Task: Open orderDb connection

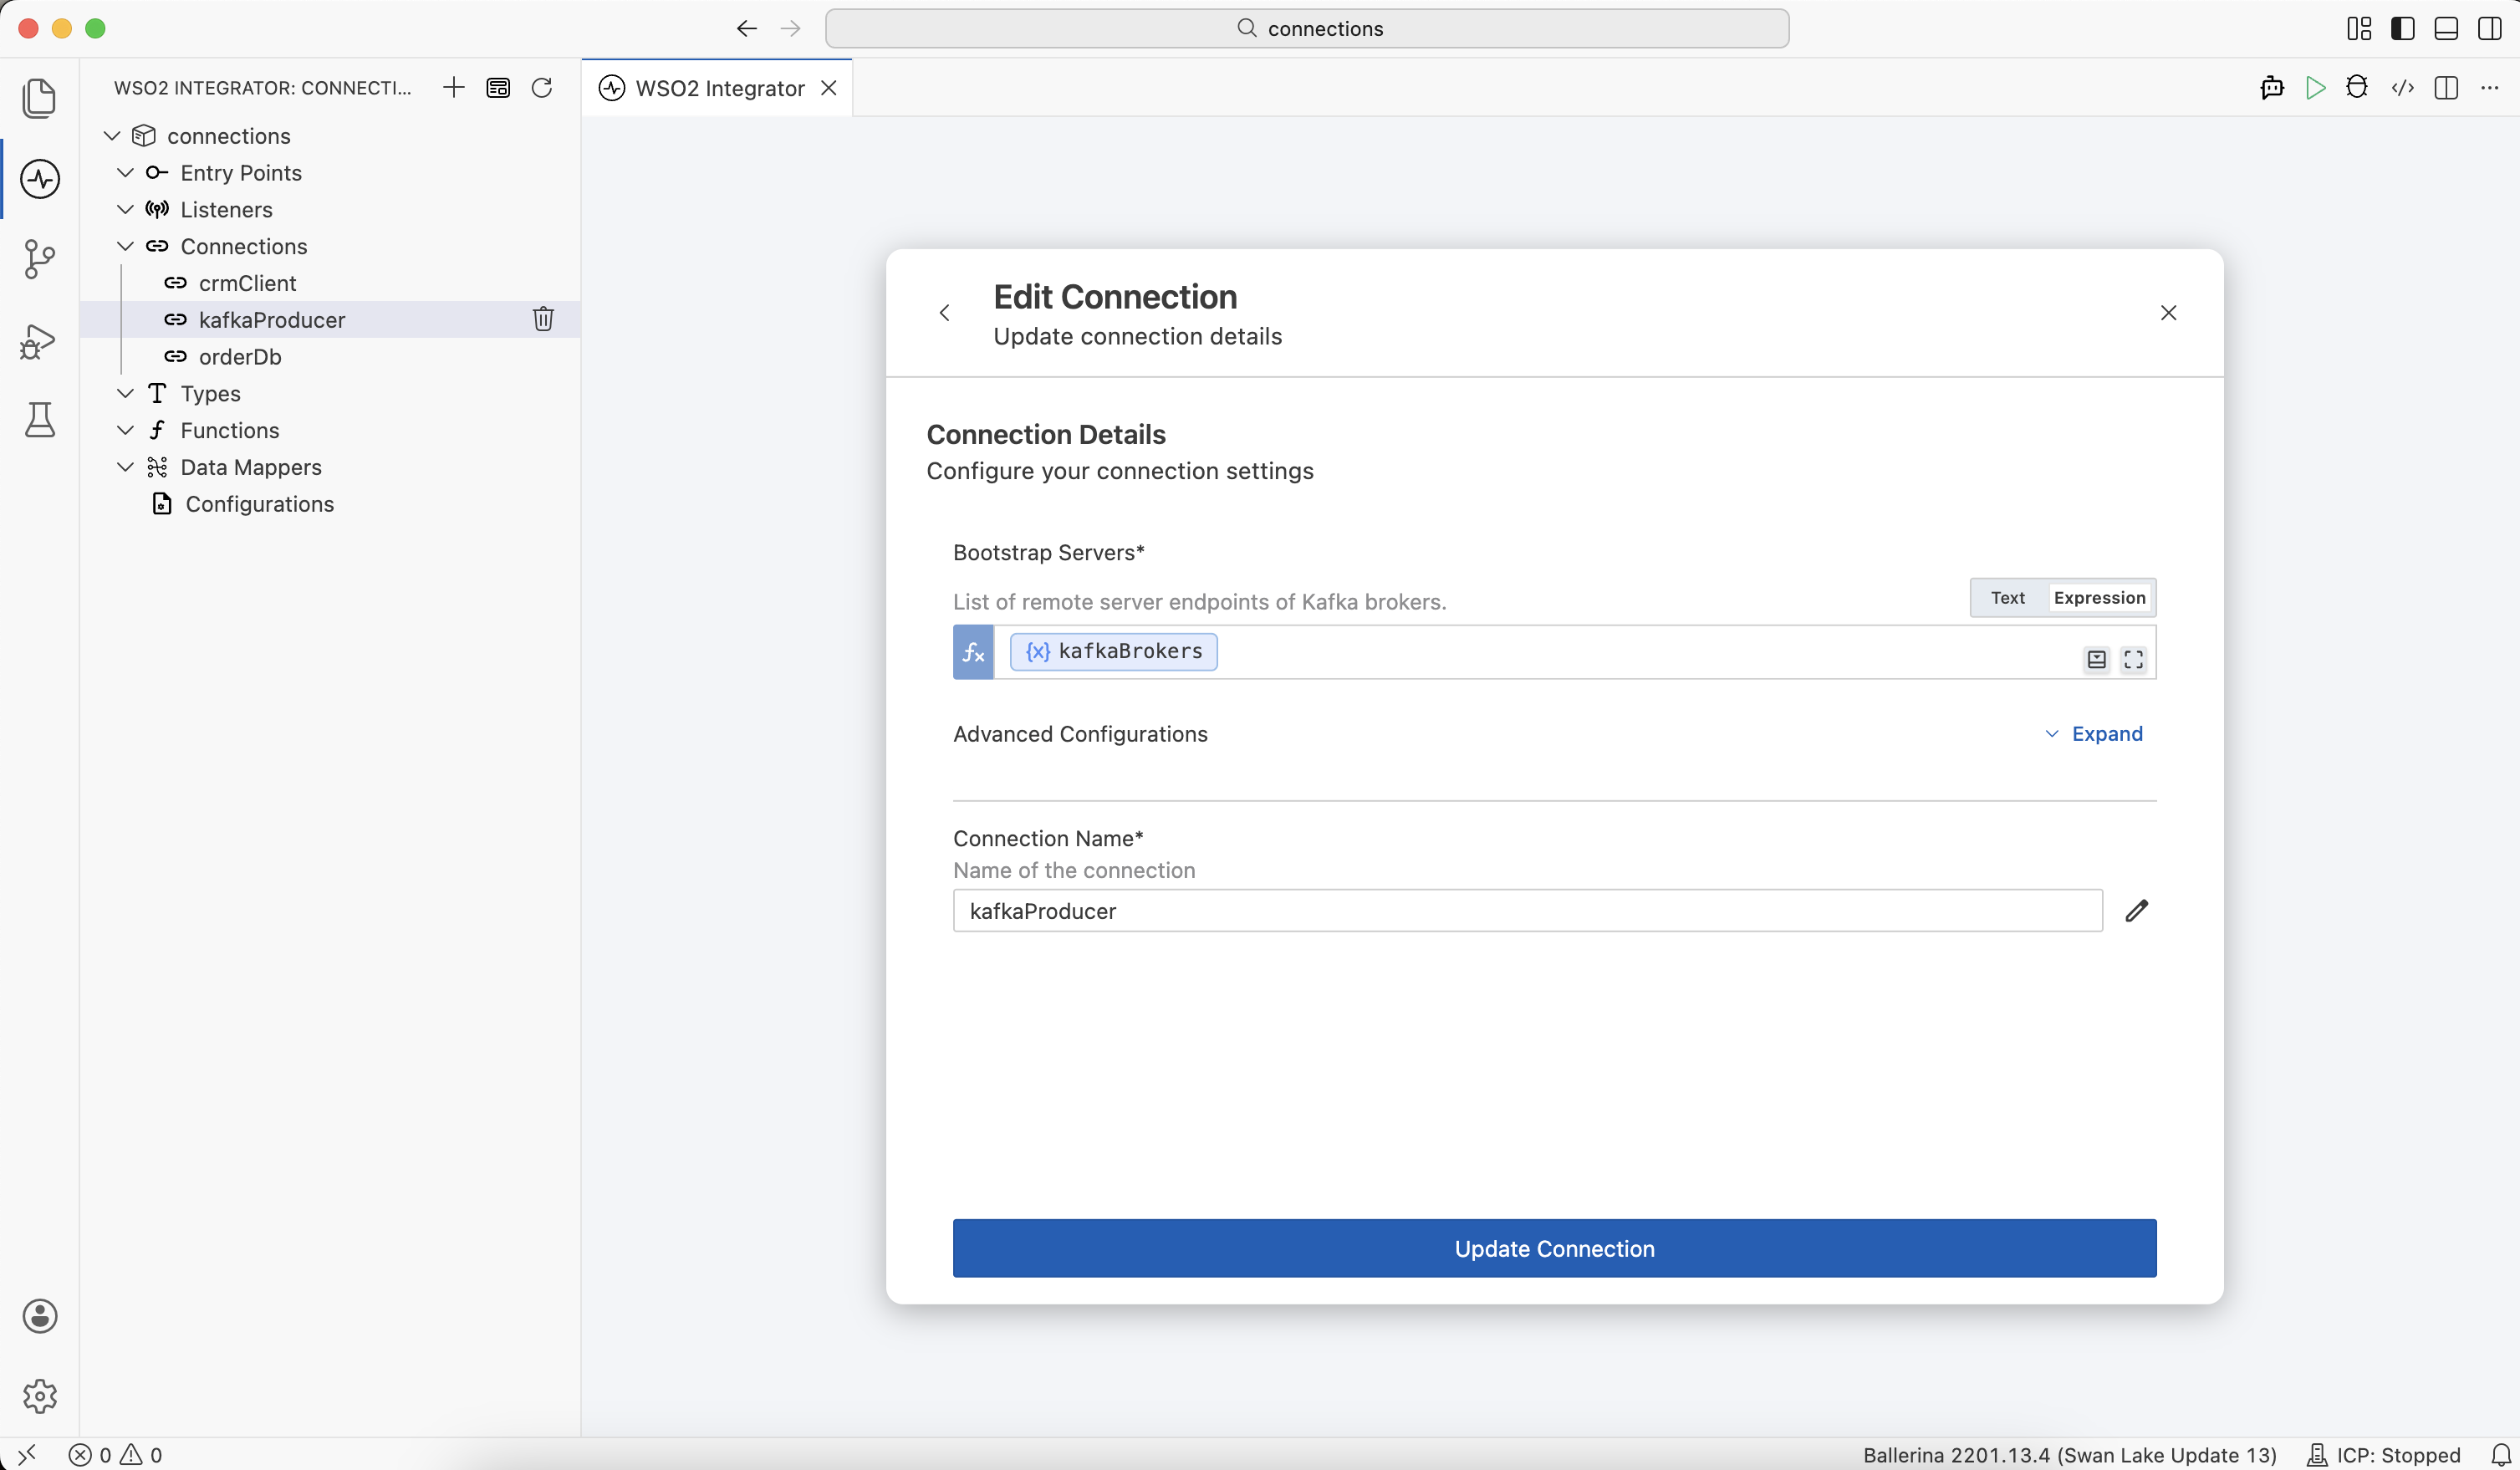Action: pyautogui.click(x=330, y=357)
